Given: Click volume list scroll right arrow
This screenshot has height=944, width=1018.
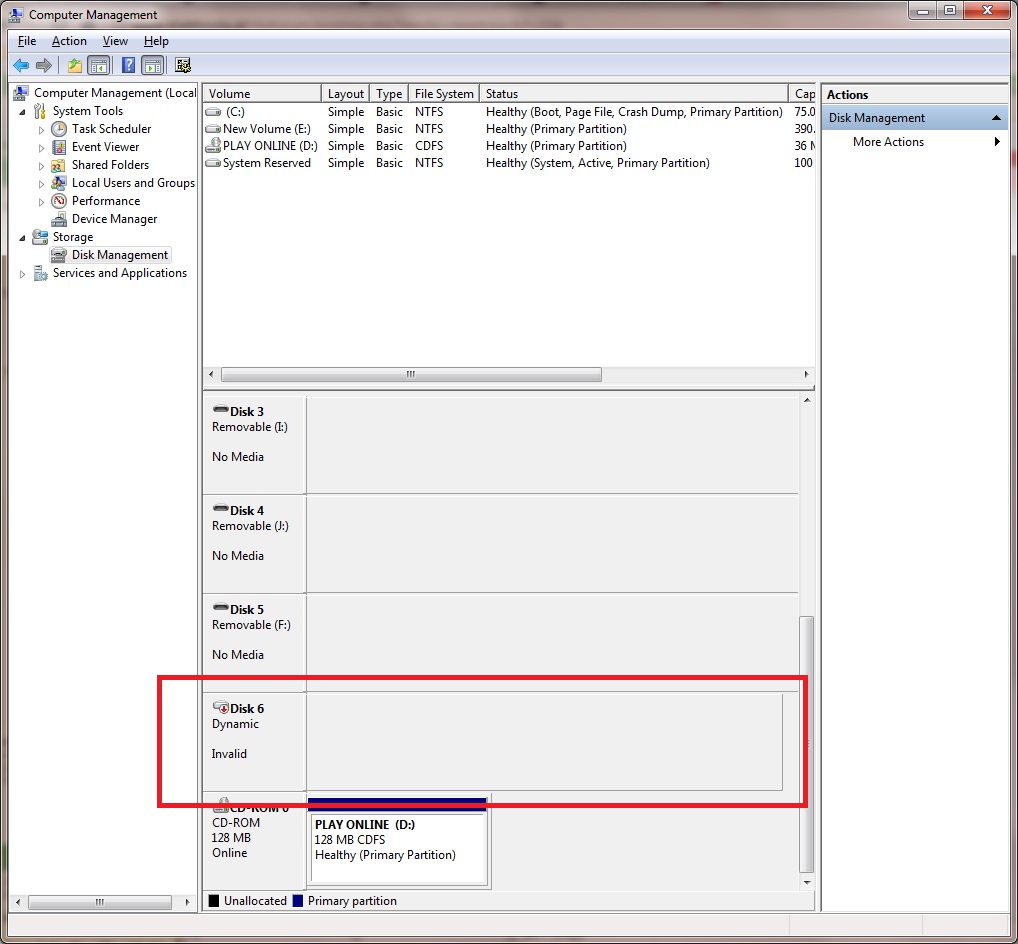Looking at the screenshot, I should (806, 375).
